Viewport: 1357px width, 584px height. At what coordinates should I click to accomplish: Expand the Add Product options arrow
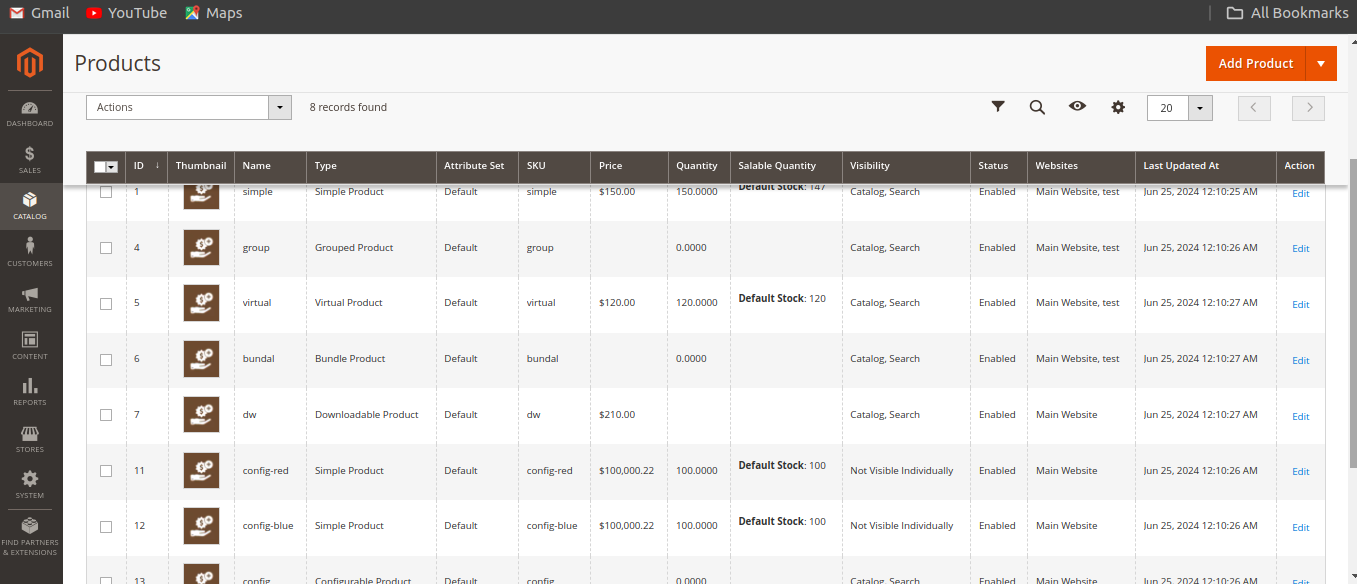(1322, 62)
